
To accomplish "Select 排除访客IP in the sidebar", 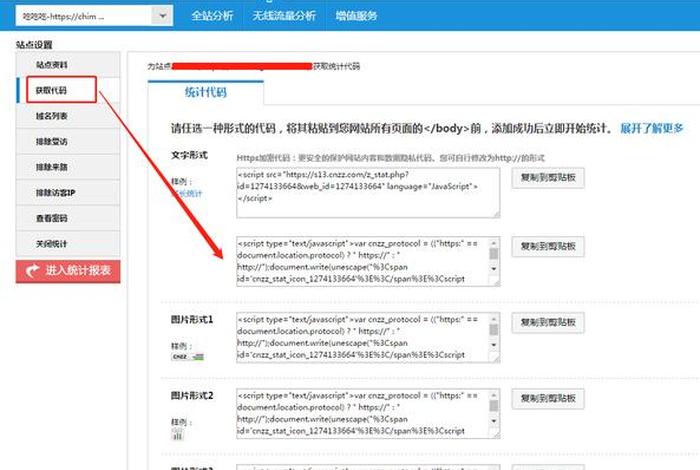I will click(x=68, y=192).
